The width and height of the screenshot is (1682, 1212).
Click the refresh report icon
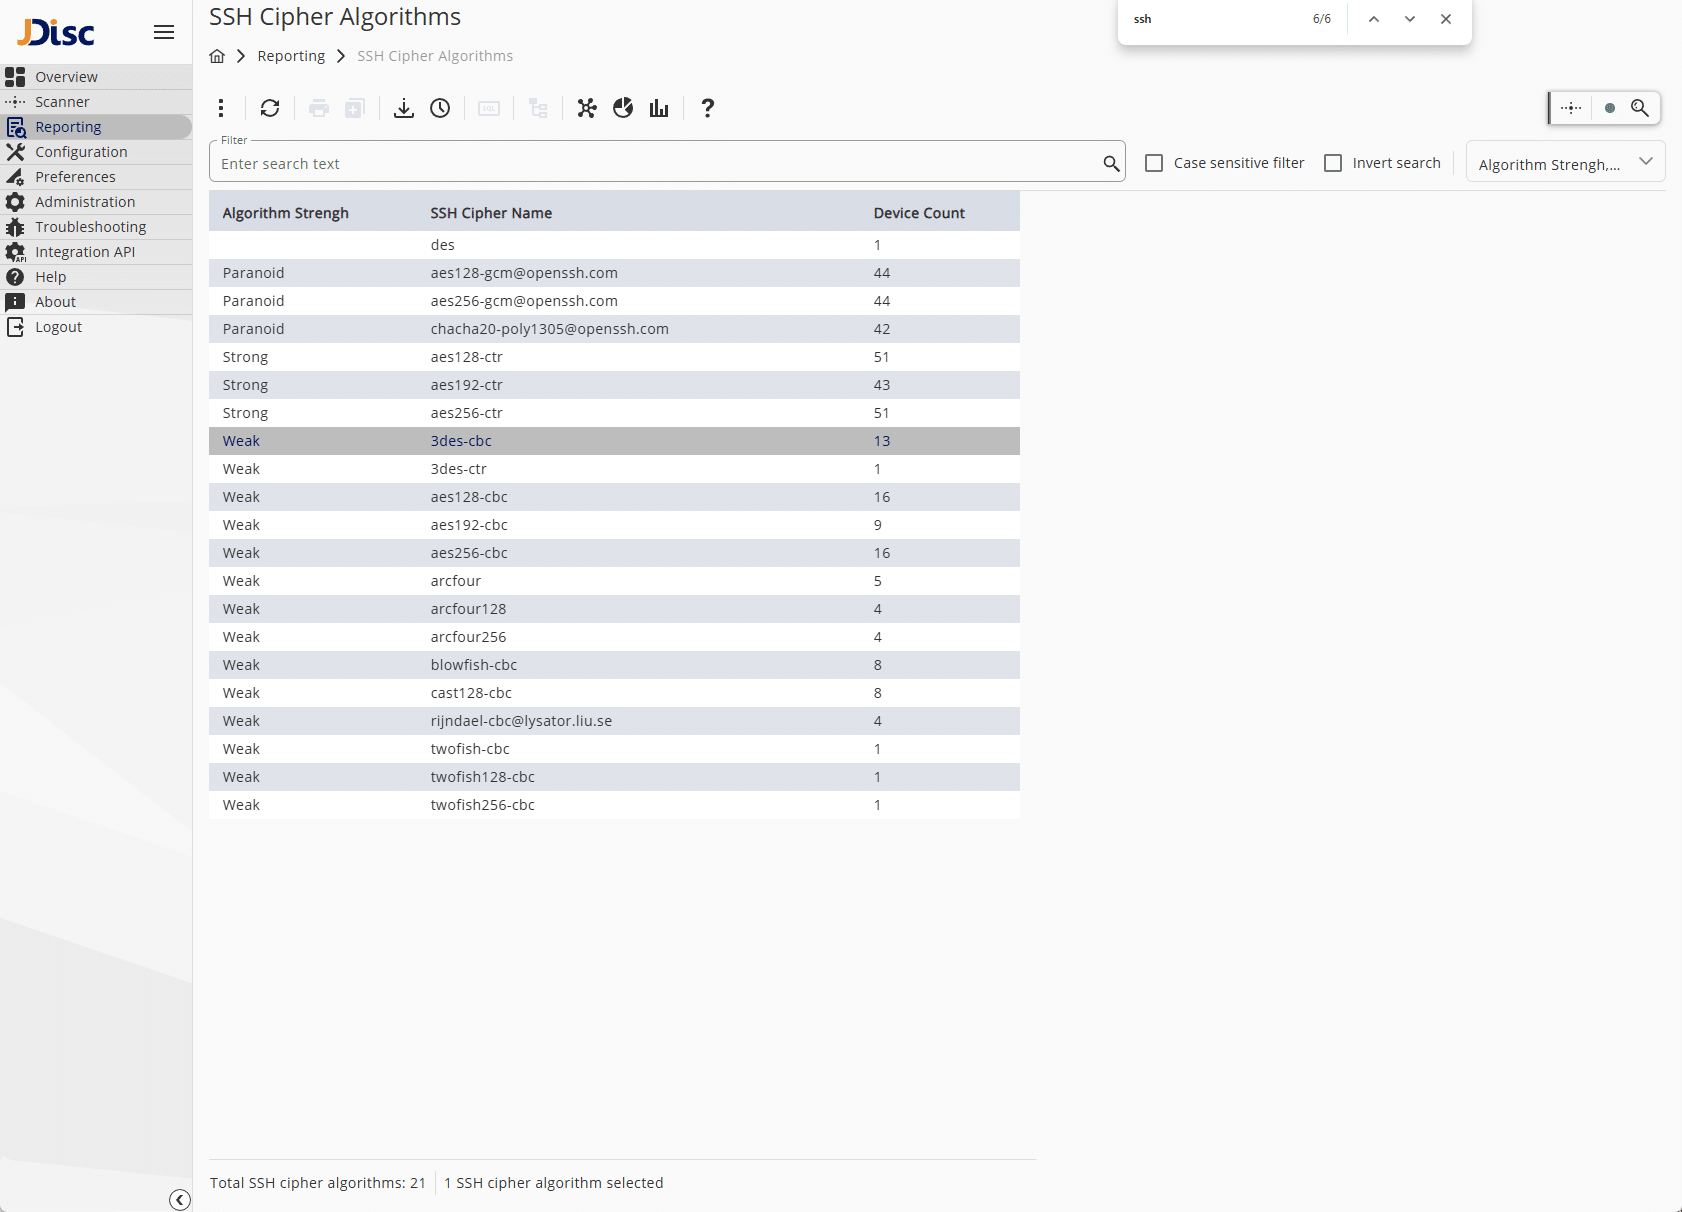[270, 108]
